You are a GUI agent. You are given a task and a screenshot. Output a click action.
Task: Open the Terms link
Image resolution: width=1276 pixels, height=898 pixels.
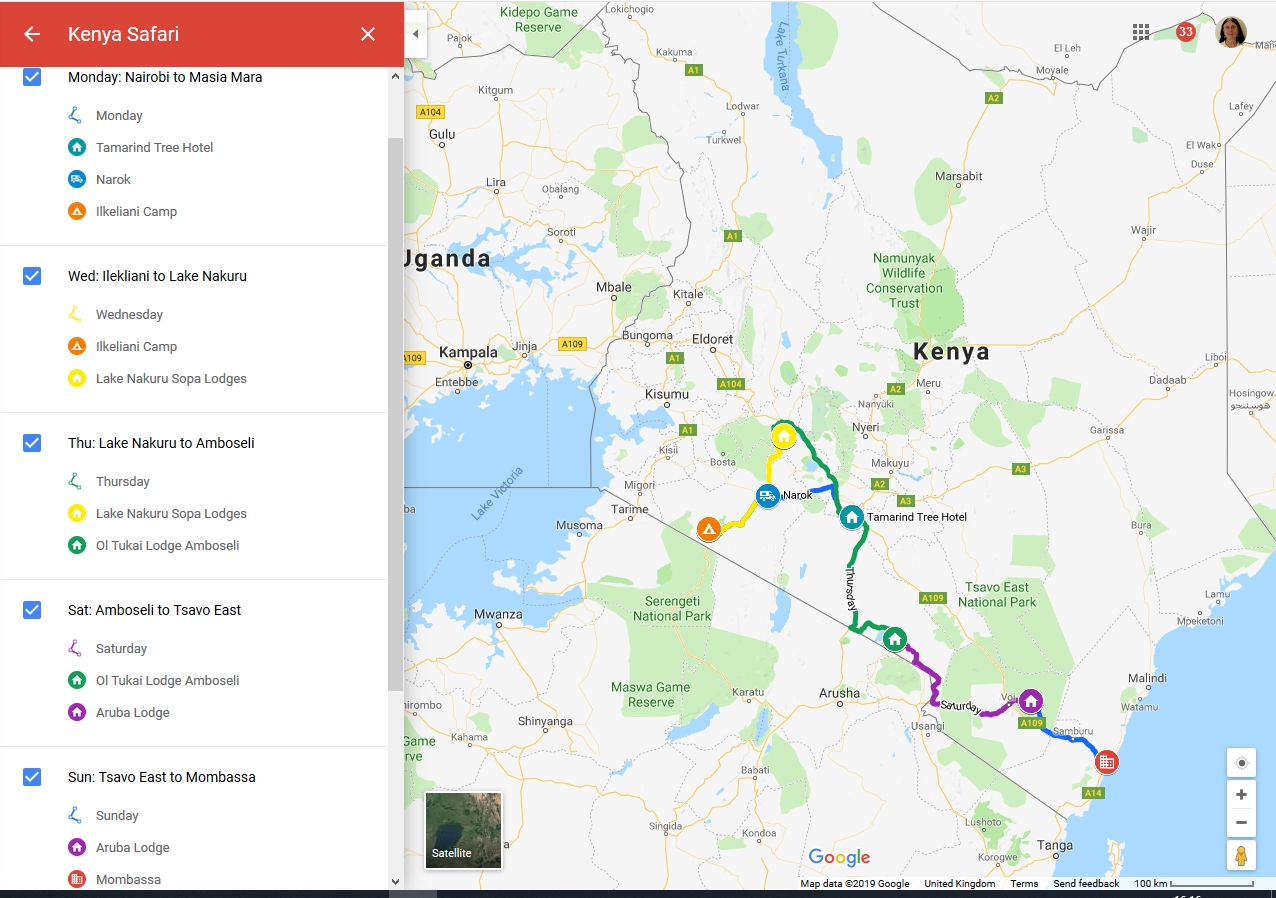tap(1024, 884)
